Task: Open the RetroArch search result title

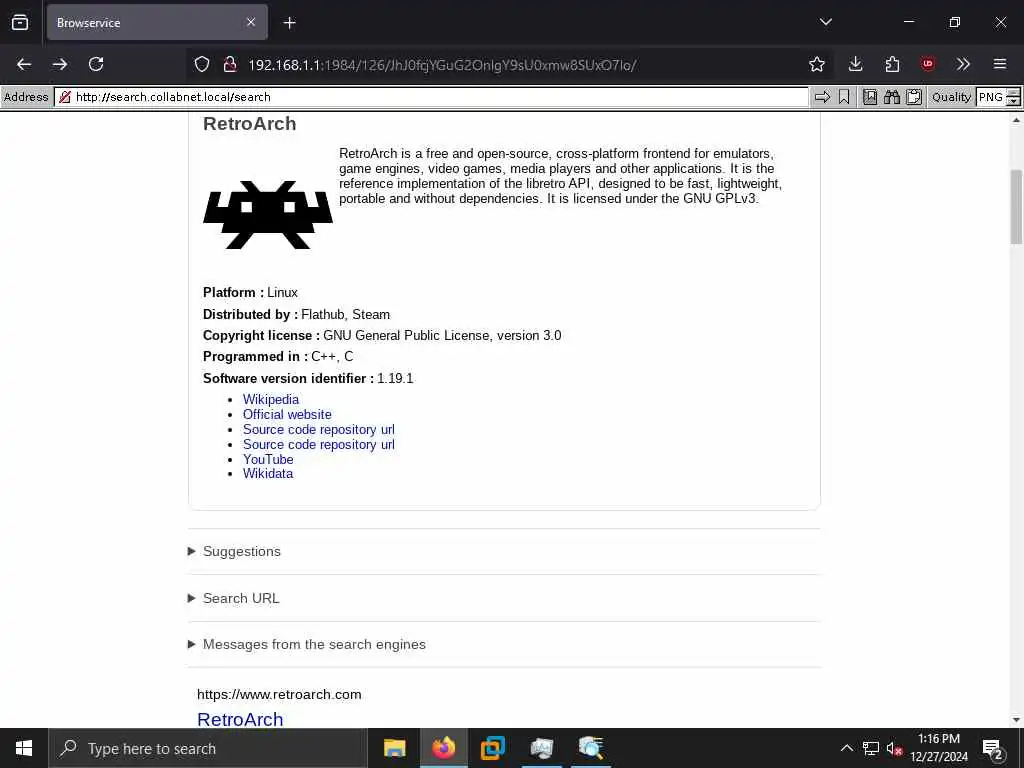Action: click(x=240, y=719)
